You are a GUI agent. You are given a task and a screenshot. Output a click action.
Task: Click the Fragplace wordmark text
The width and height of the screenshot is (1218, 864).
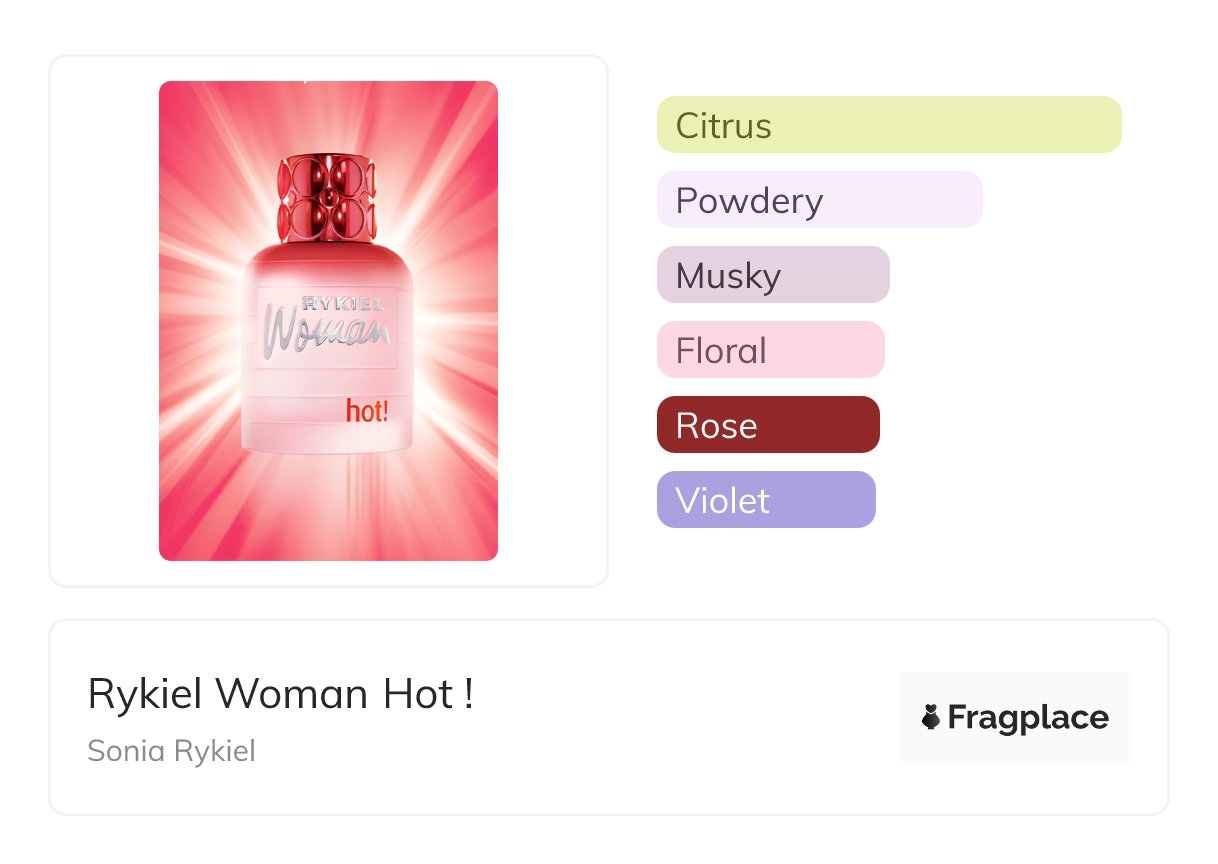1028,717
